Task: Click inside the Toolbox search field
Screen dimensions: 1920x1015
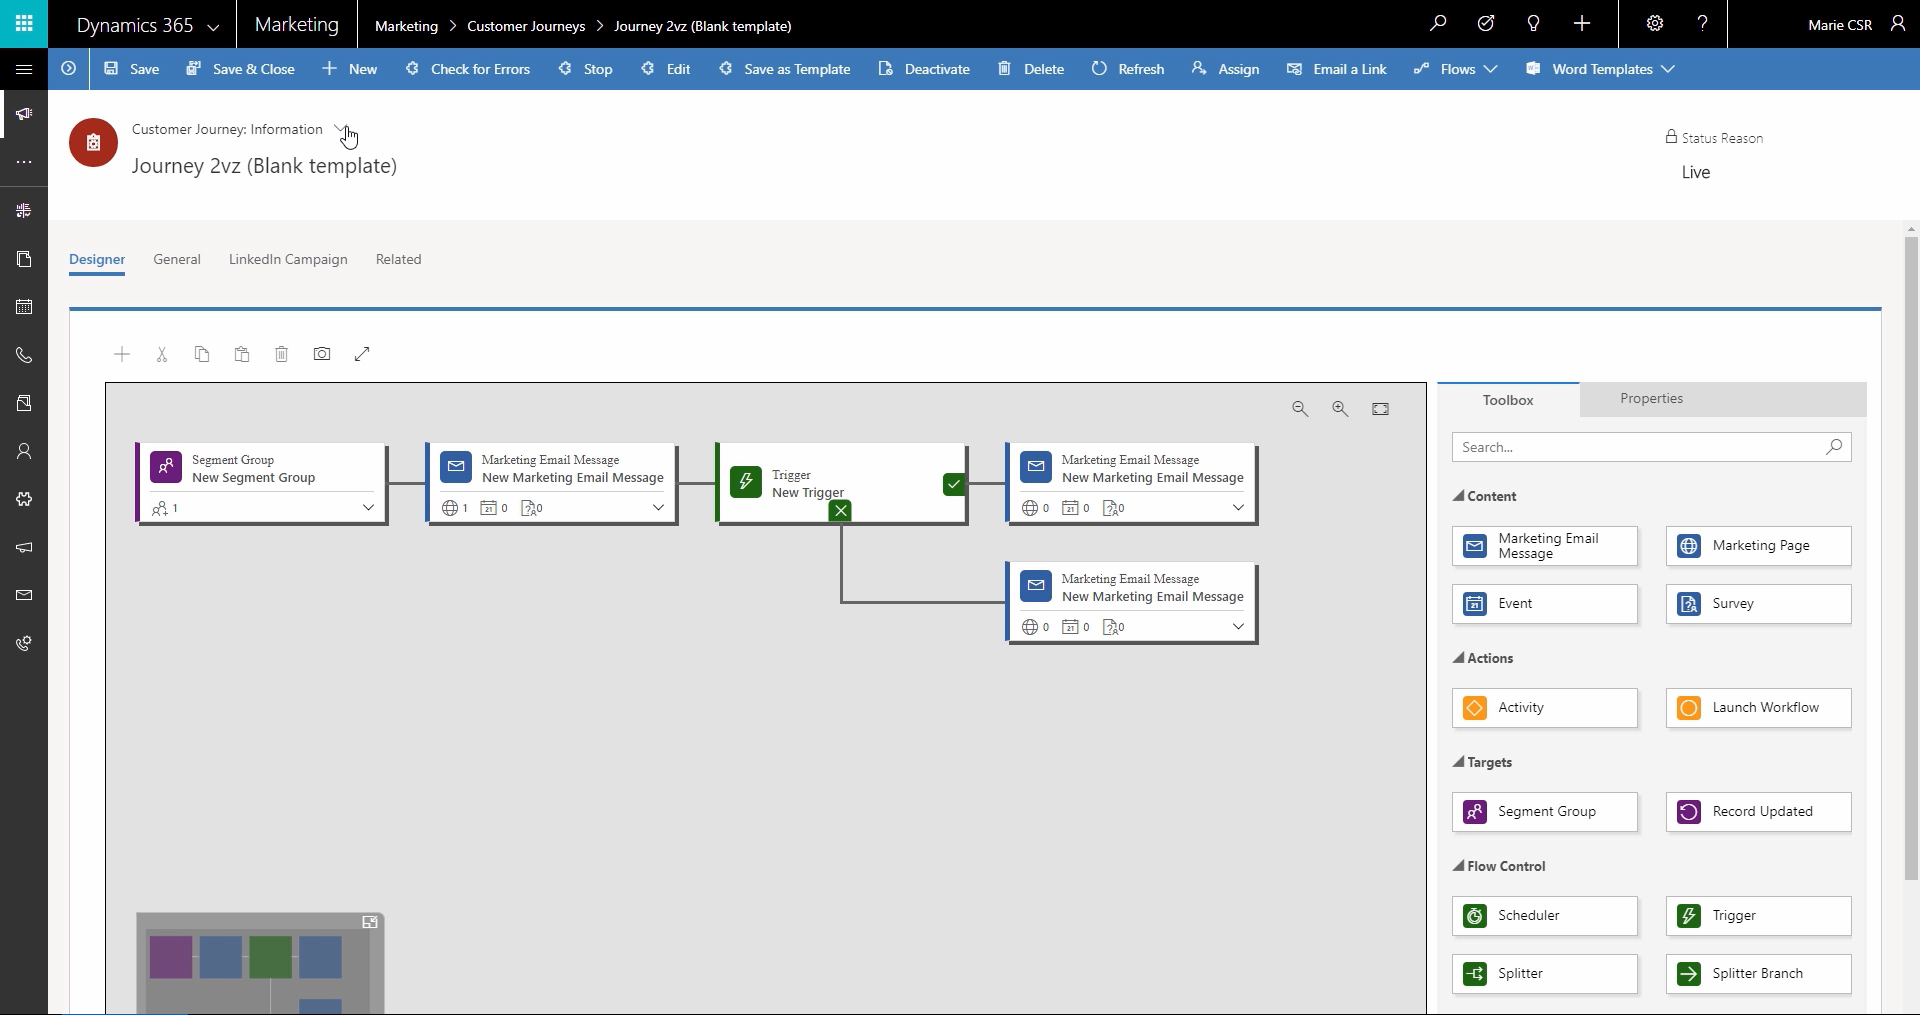Action: [x=1651, y=447]
